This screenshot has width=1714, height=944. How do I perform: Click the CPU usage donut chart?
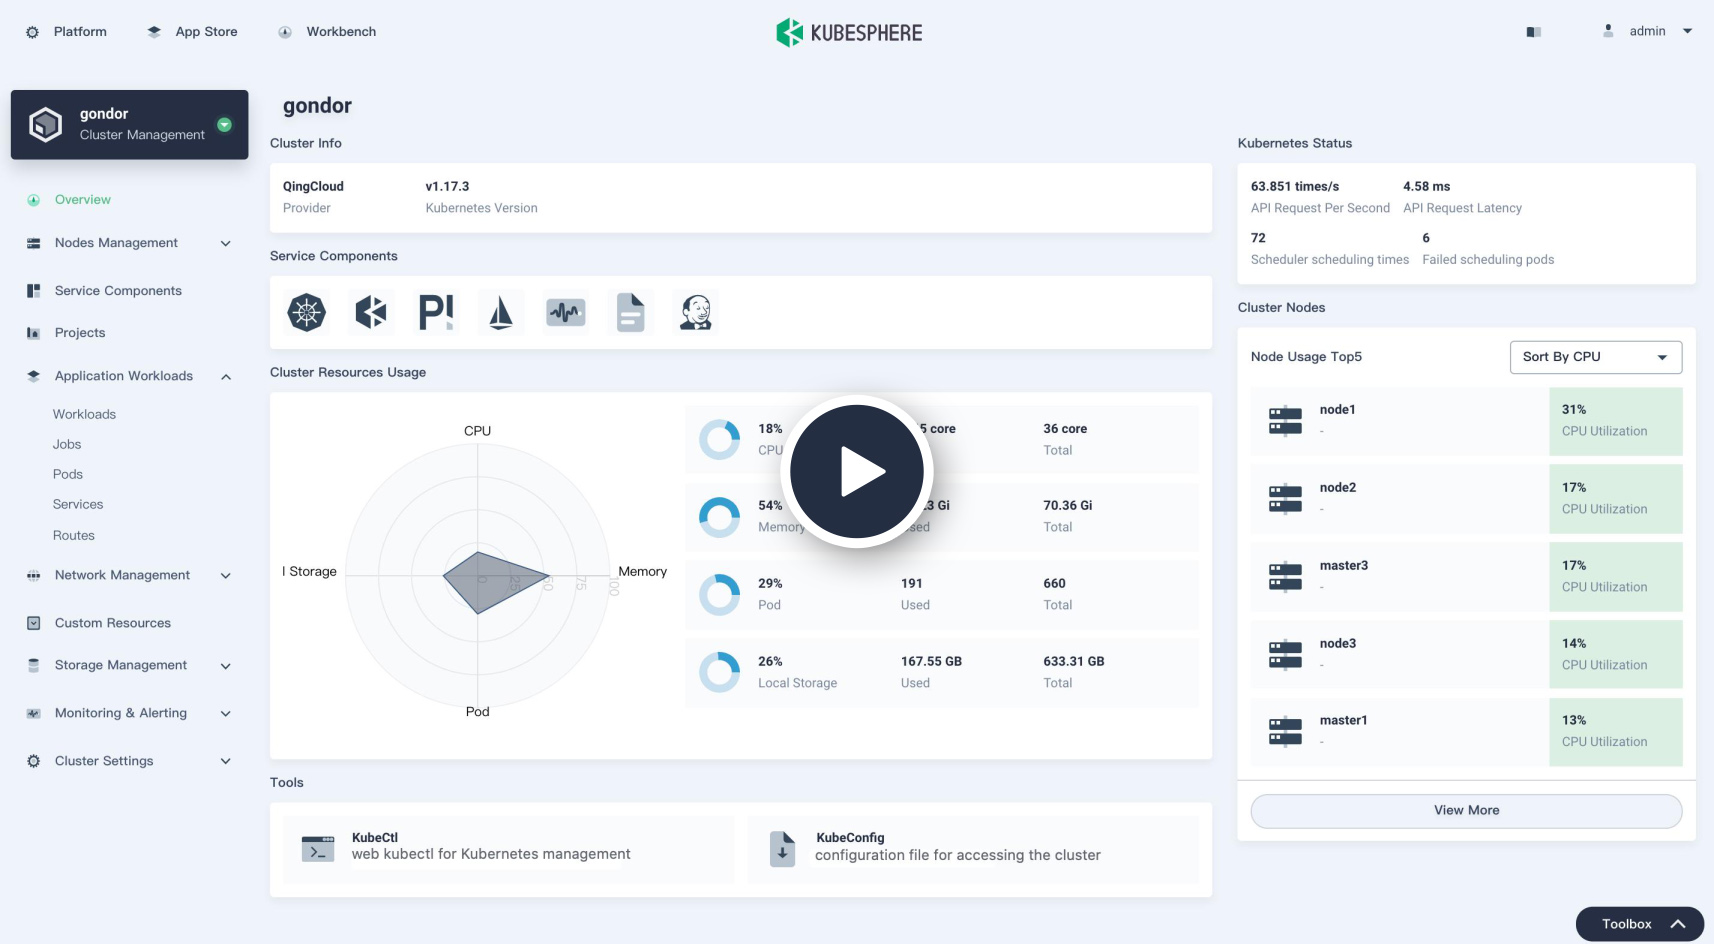coord(719,439)
